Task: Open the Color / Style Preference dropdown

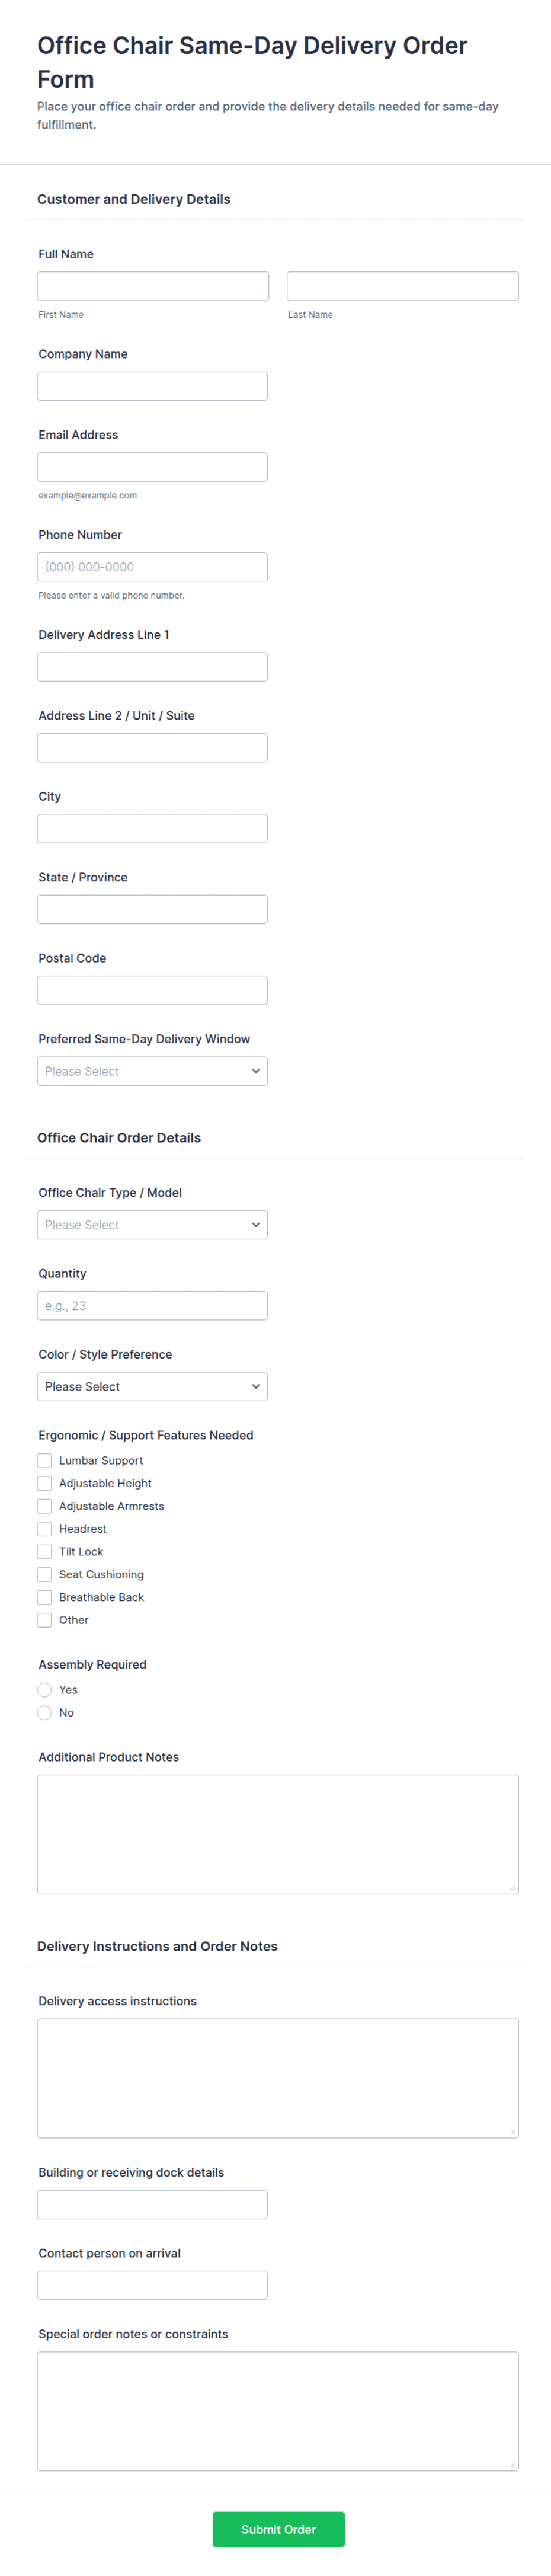Action: pyautogui.click(x=152, y=1387)
